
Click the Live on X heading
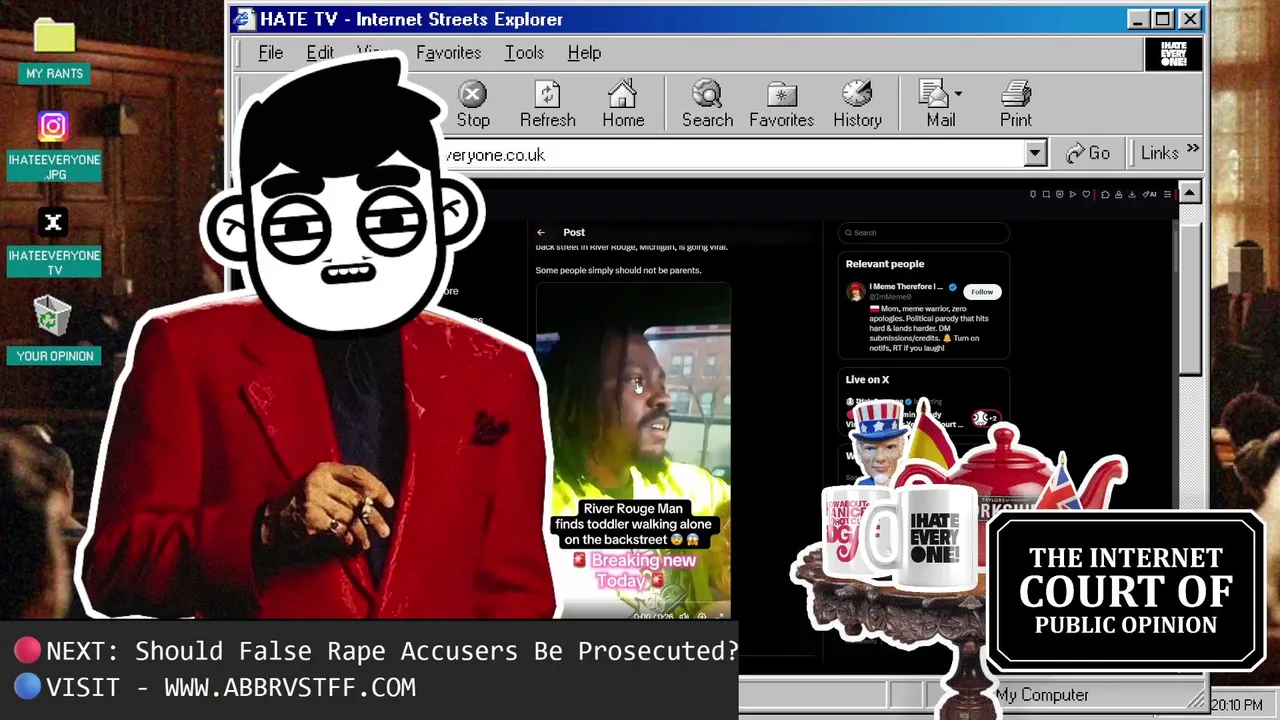click(867, 380)
